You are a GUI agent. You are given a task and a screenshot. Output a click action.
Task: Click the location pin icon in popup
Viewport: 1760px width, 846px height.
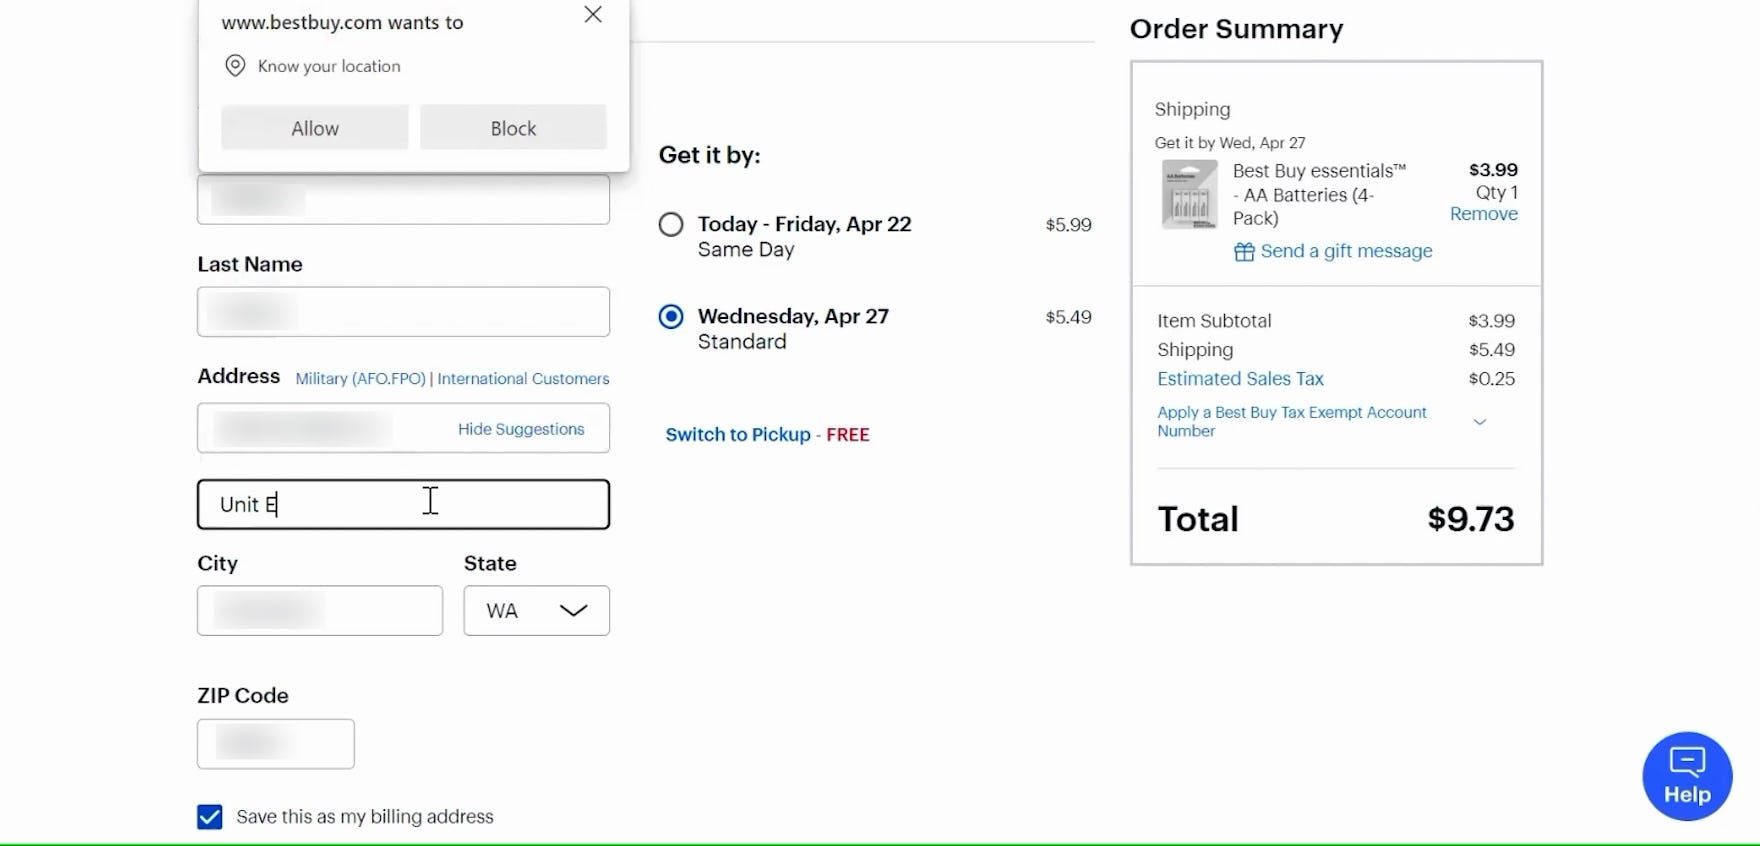click(235, 66)
